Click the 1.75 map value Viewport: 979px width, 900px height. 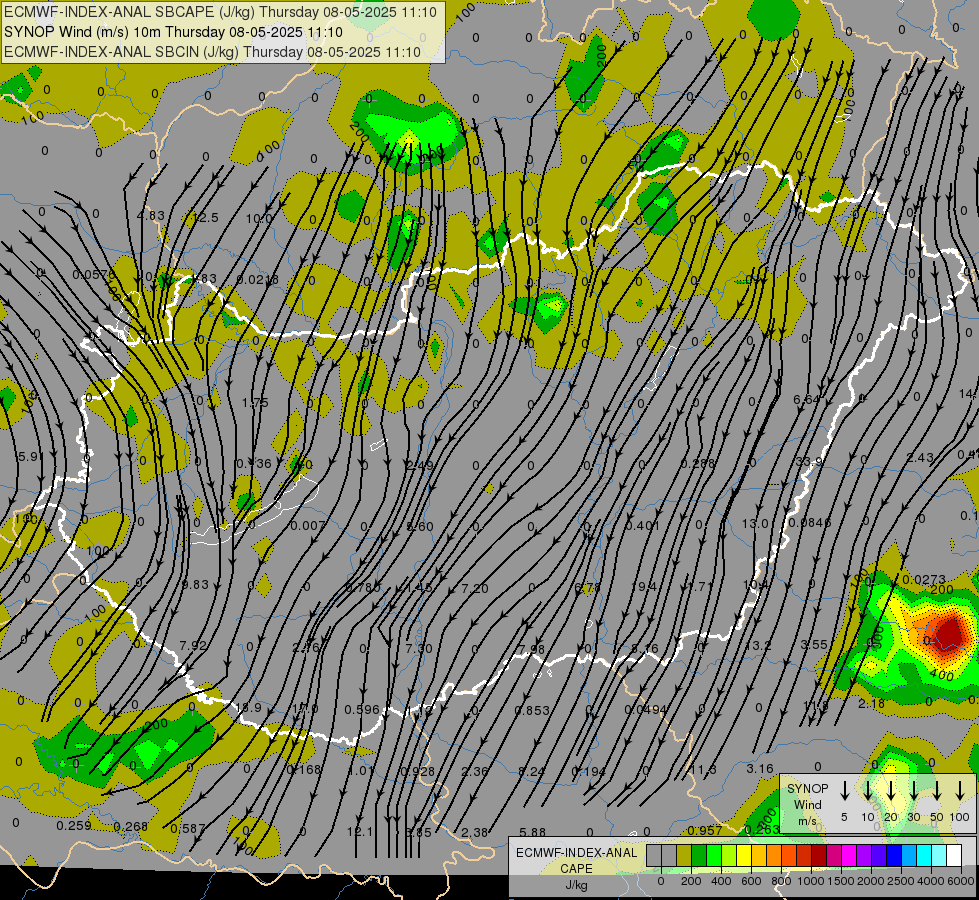[x=255, y=402]
